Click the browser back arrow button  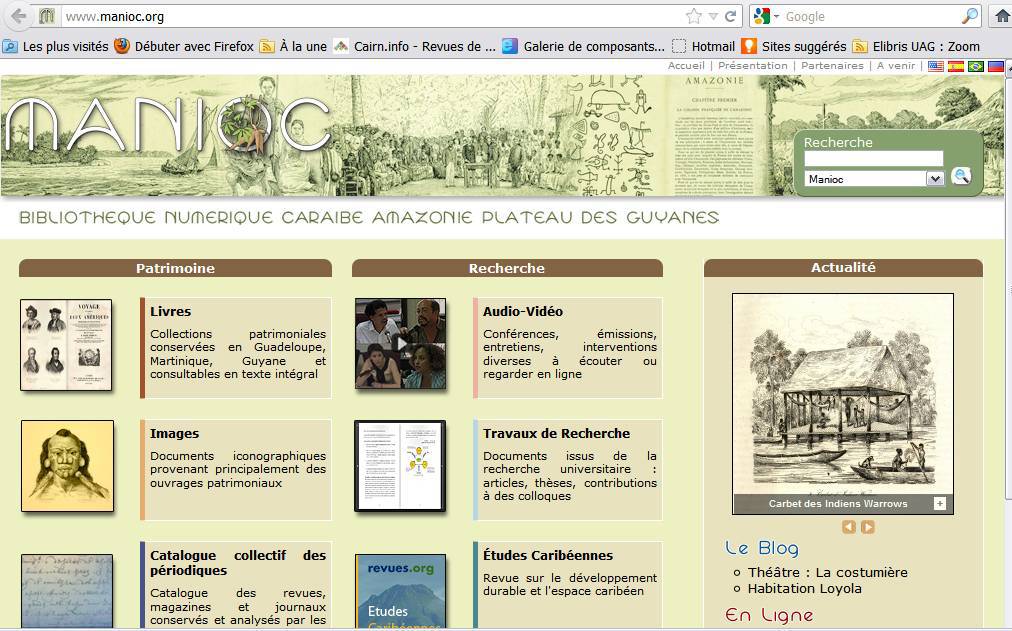(x=17, y=16)
